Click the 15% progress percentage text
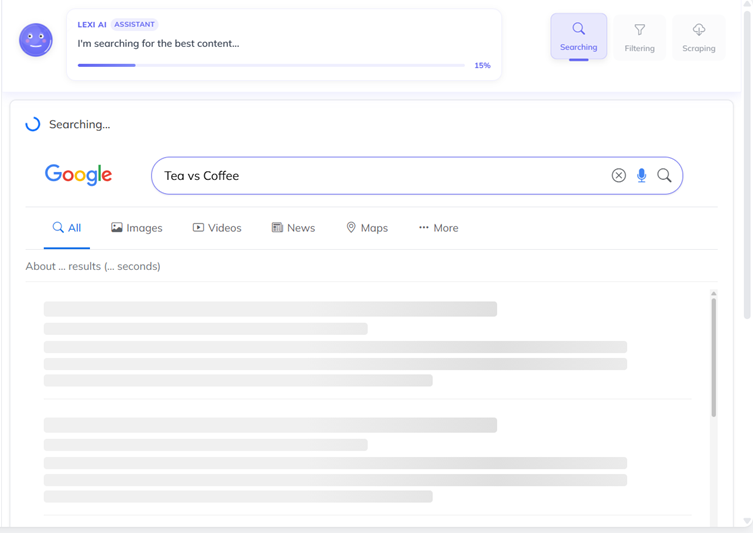Image resolution: width=753 pixels, height=533 pixels. pyautogui.click(x=482, y=65)
